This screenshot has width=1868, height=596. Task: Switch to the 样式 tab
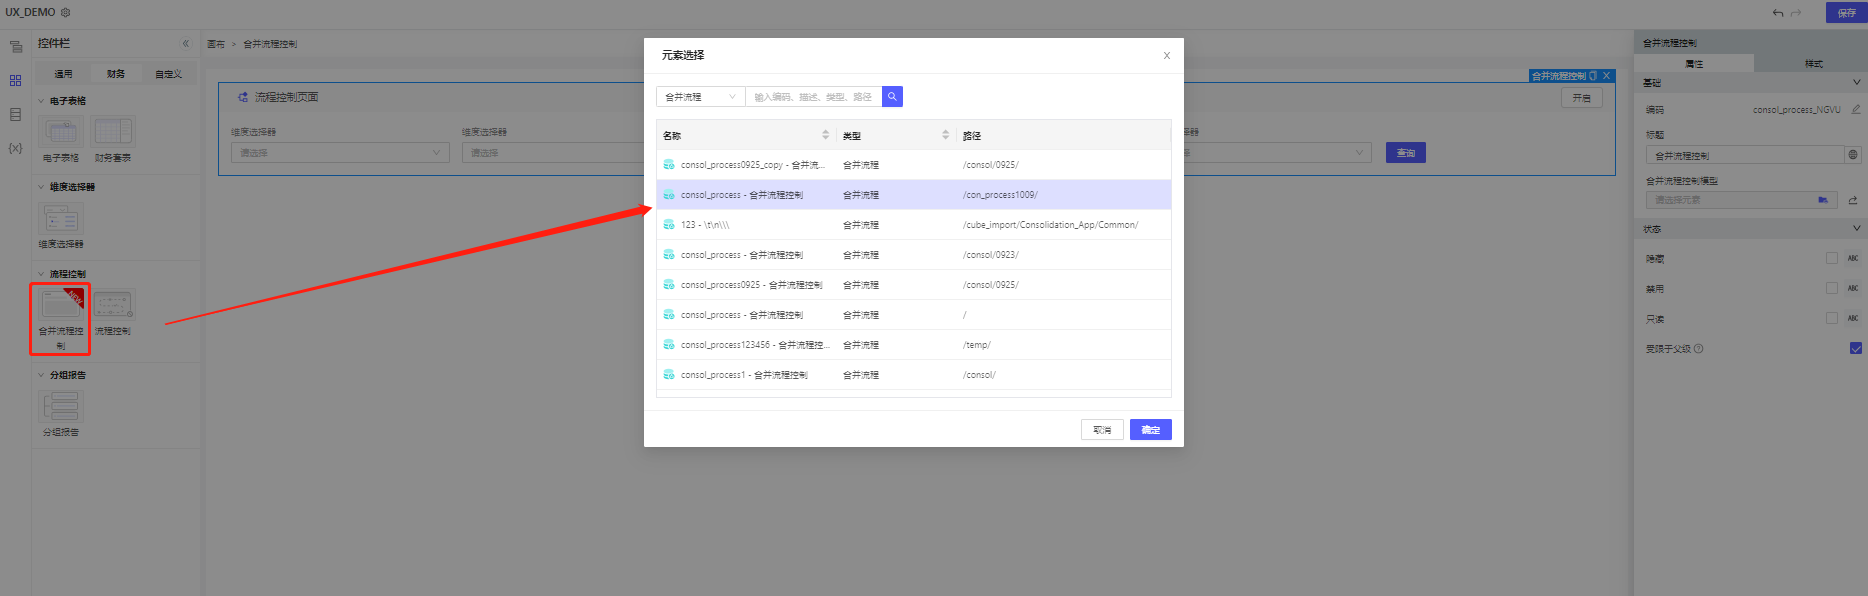click(1813, 64)
